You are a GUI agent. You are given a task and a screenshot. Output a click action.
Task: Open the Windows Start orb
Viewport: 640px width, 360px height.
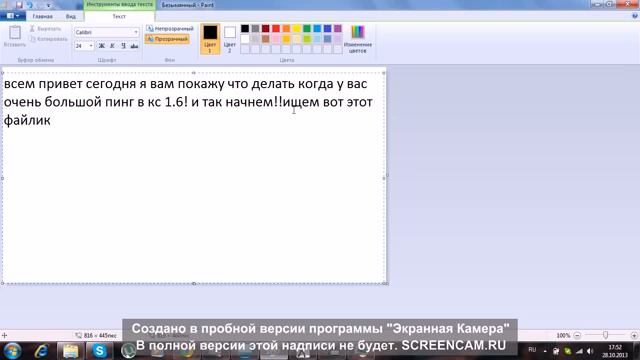pos(12,351)
